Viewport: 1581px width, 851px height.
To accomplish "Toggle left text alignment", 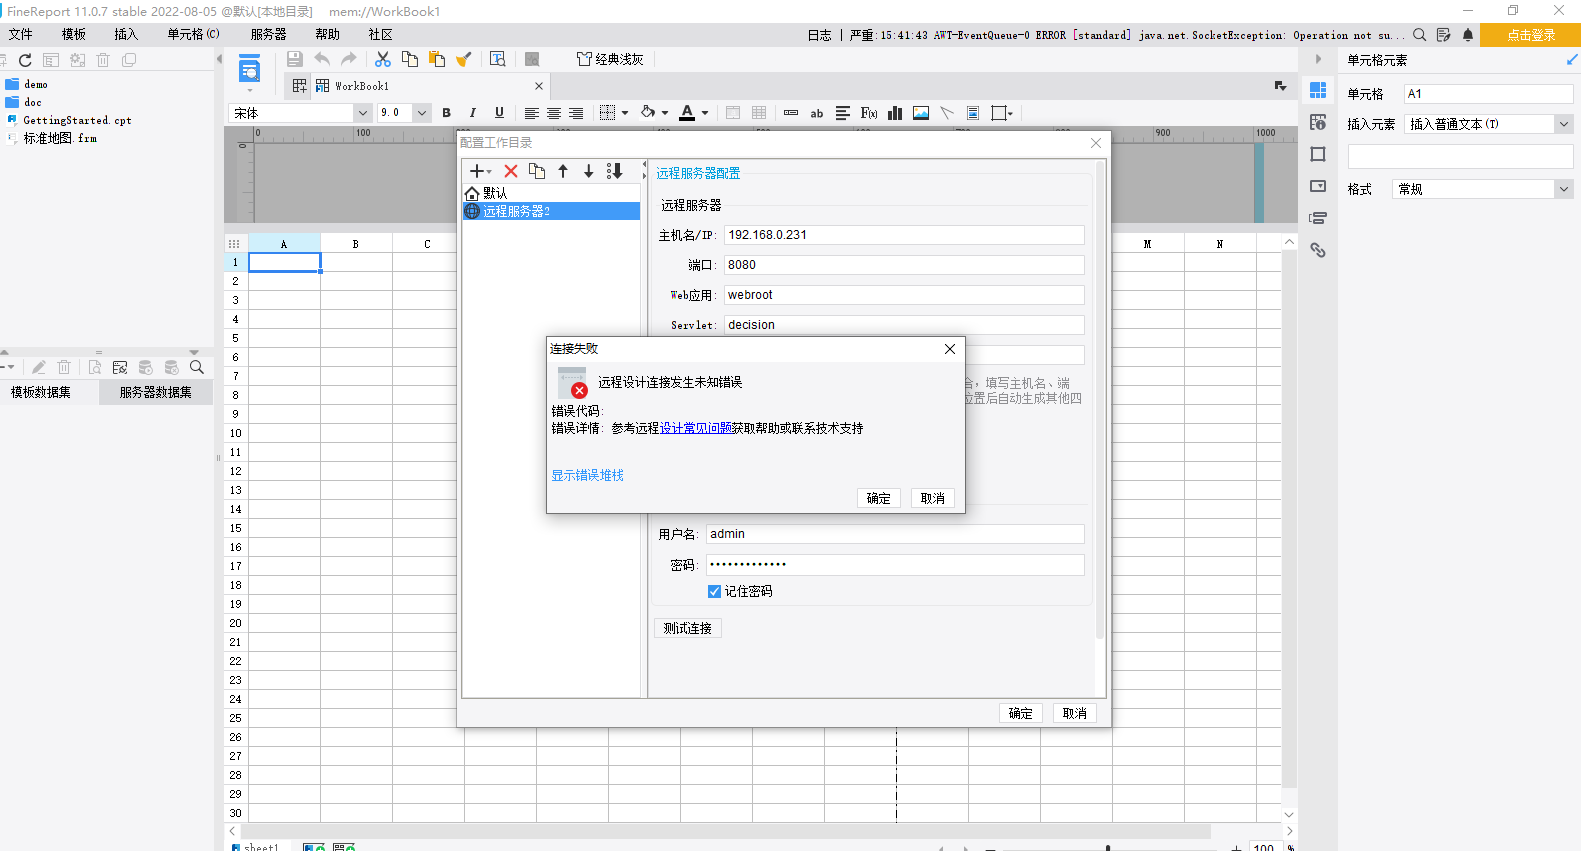I will pyautogui.click(x=532, y=113).
